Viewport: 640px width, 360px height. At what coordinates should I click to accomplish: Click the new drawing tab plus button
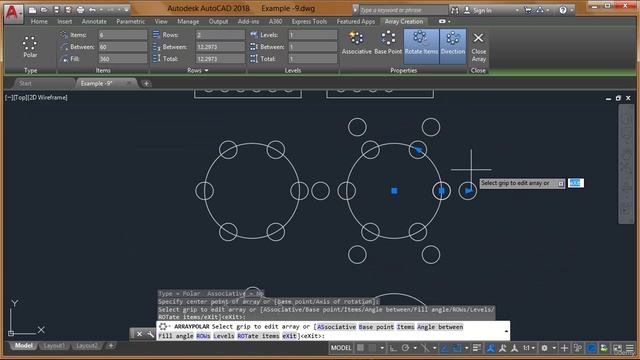click(x=146, y=84)
